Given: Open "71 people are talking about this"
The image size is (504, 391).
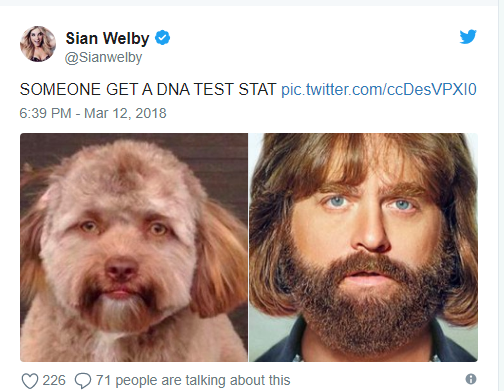Looking at the screenshot, I should [x=193, y=380].
